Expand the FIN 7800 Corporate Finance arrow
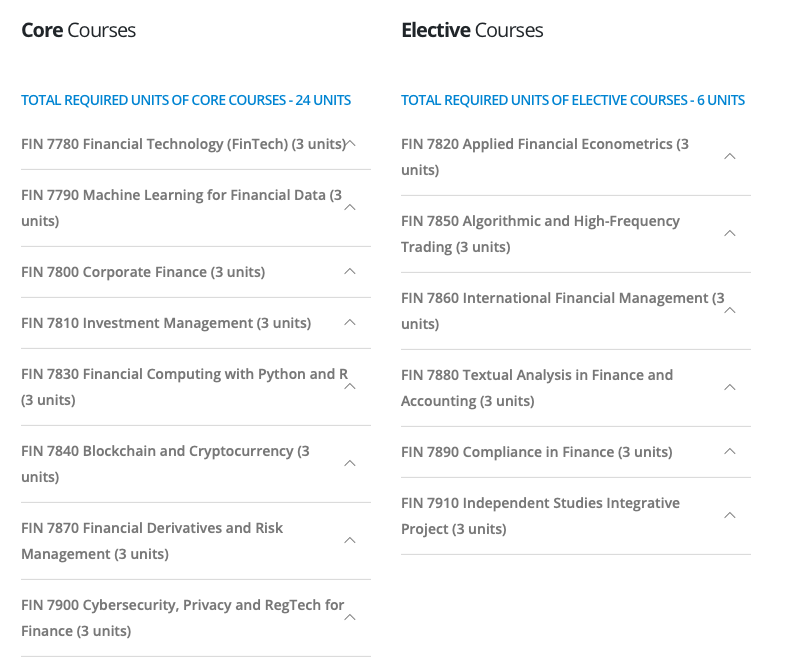Image resolution: width=785 pixels, height=662 pixels. tap(350, 272)
